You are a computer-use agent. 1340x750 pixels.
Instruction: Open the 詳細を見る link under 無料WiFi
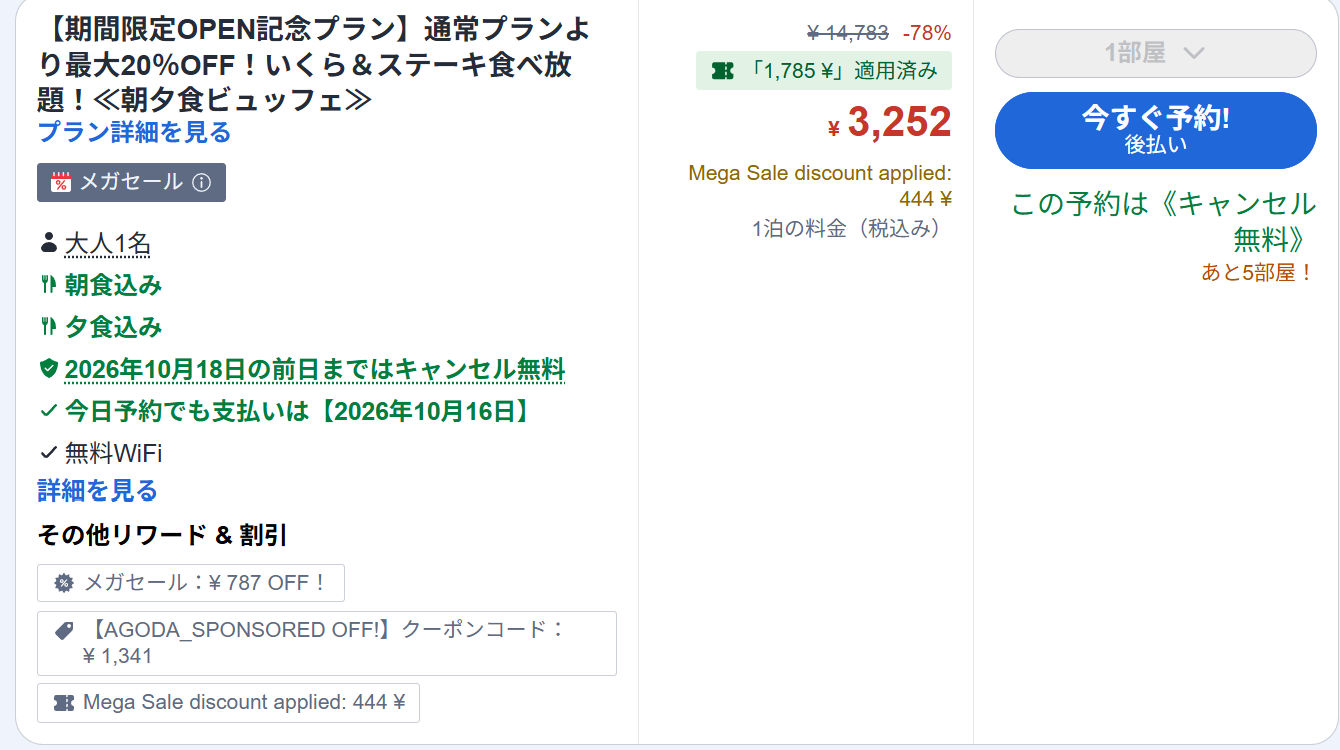tap(98, 491)
